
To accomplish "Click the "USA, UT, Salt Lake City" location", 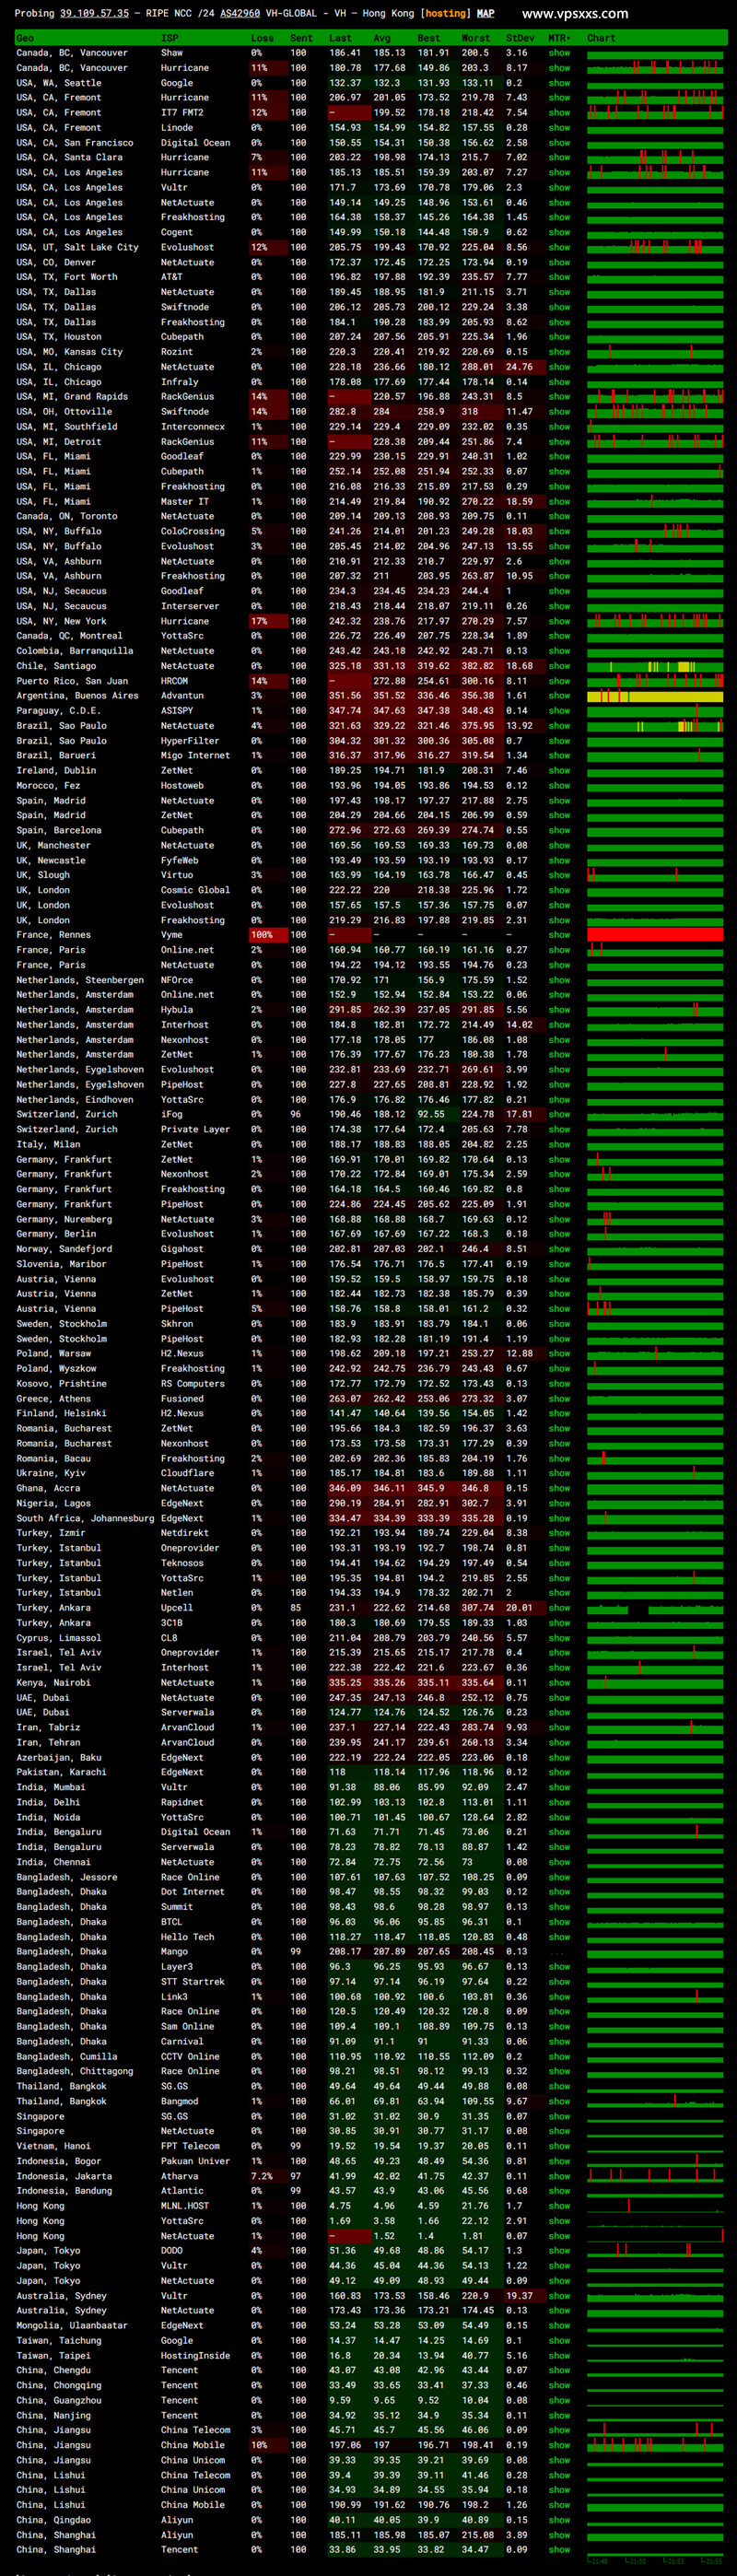I will (77, 247).
